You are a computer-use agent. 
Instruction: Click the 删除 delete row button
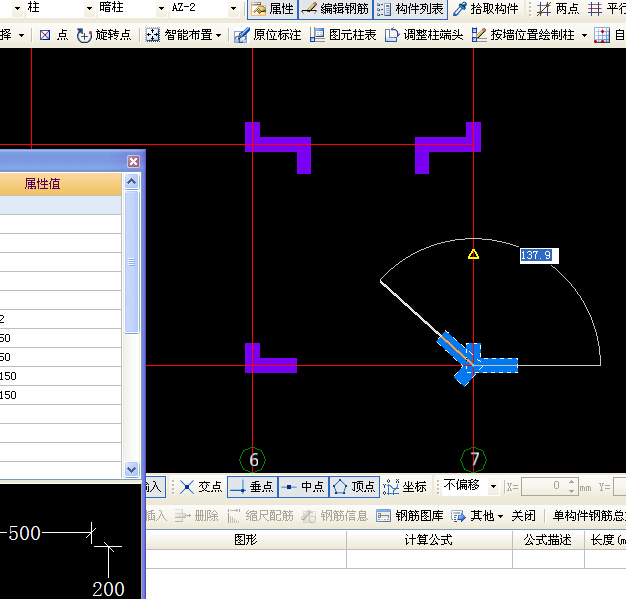(x=196, y=516)
